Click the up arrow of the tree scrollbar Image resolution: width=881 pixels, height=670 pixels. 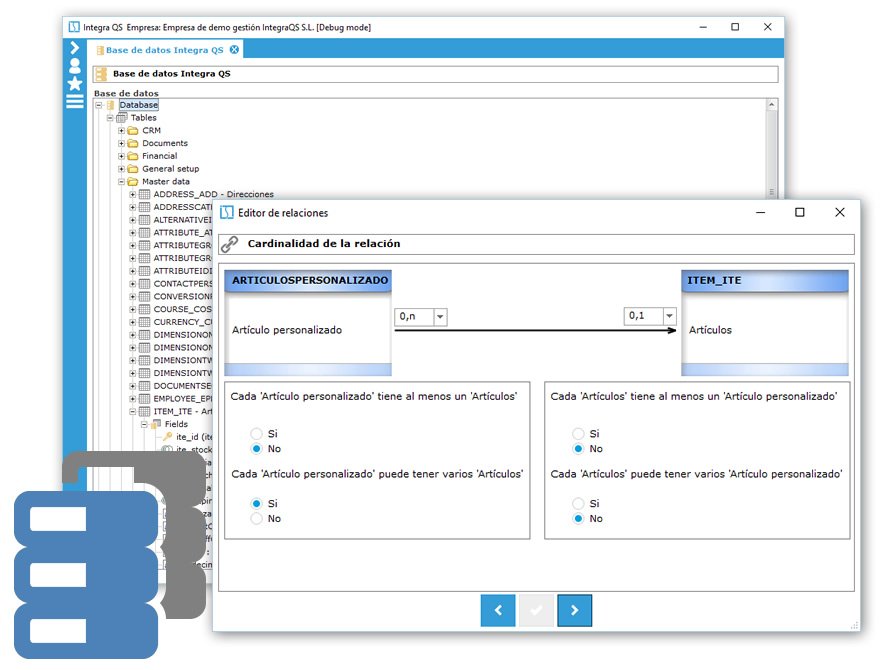772,105
